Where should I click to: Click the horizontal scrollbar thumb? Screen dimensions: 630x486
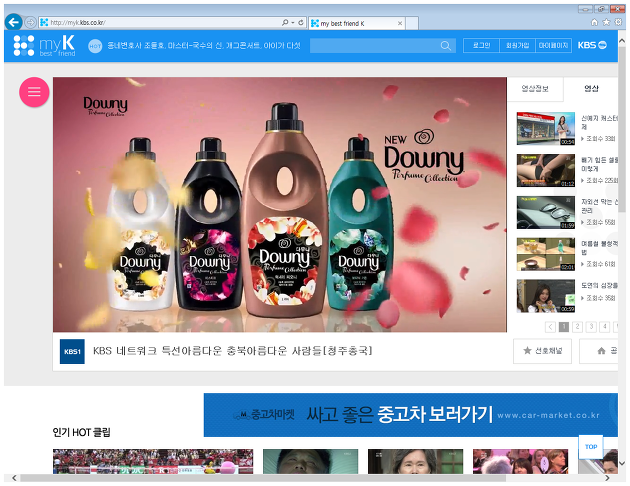pyautogui.click(x=263, y=478)
